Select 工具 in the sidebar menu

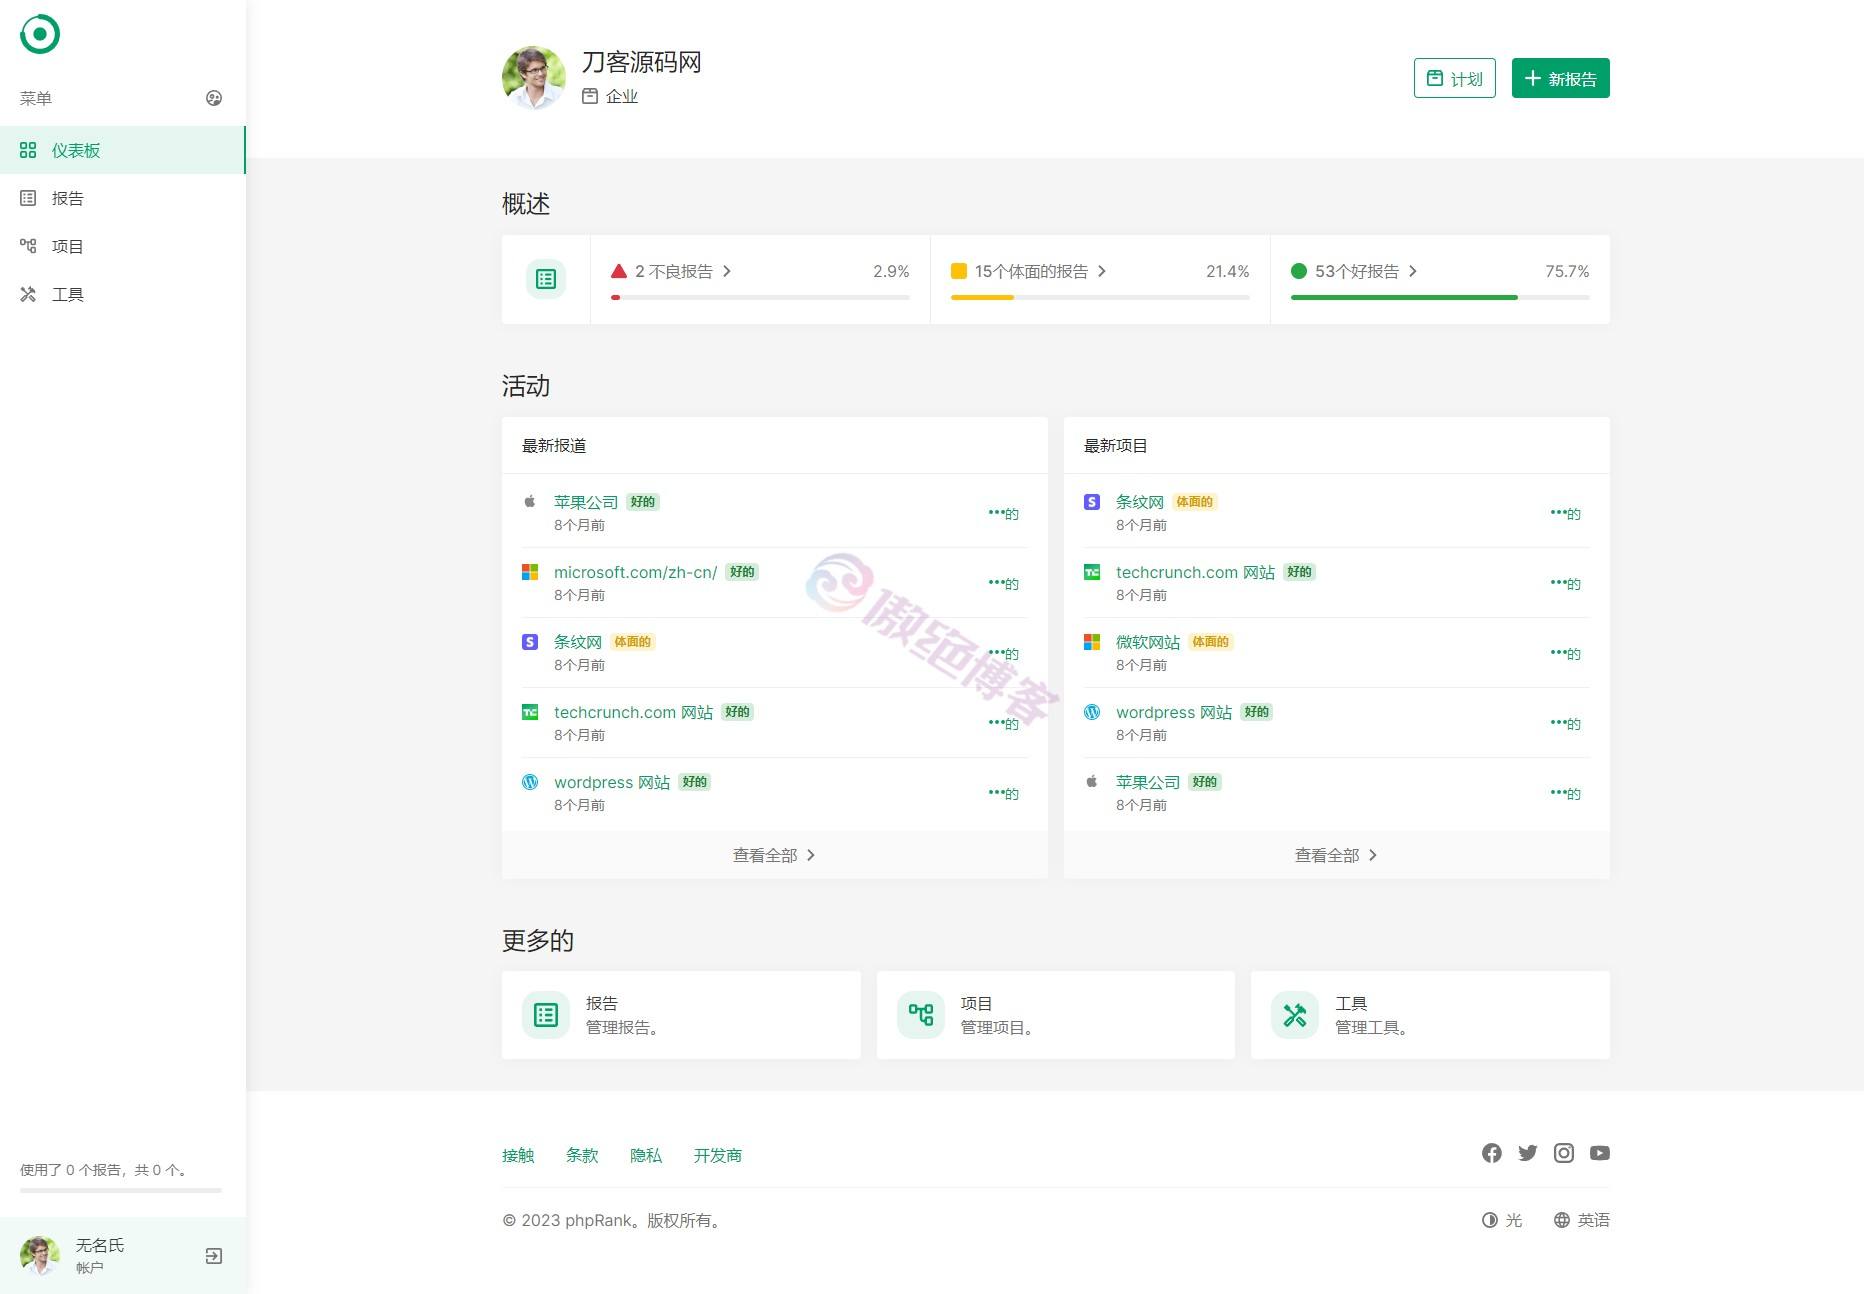[122, 294]
